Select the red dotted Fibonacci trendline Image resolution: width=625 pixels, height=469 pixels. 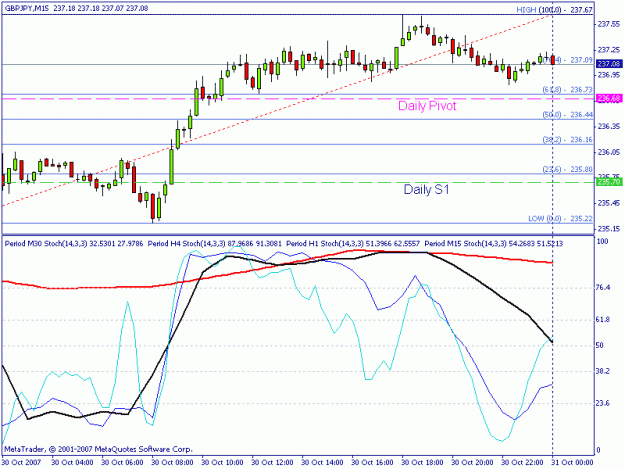279,110
